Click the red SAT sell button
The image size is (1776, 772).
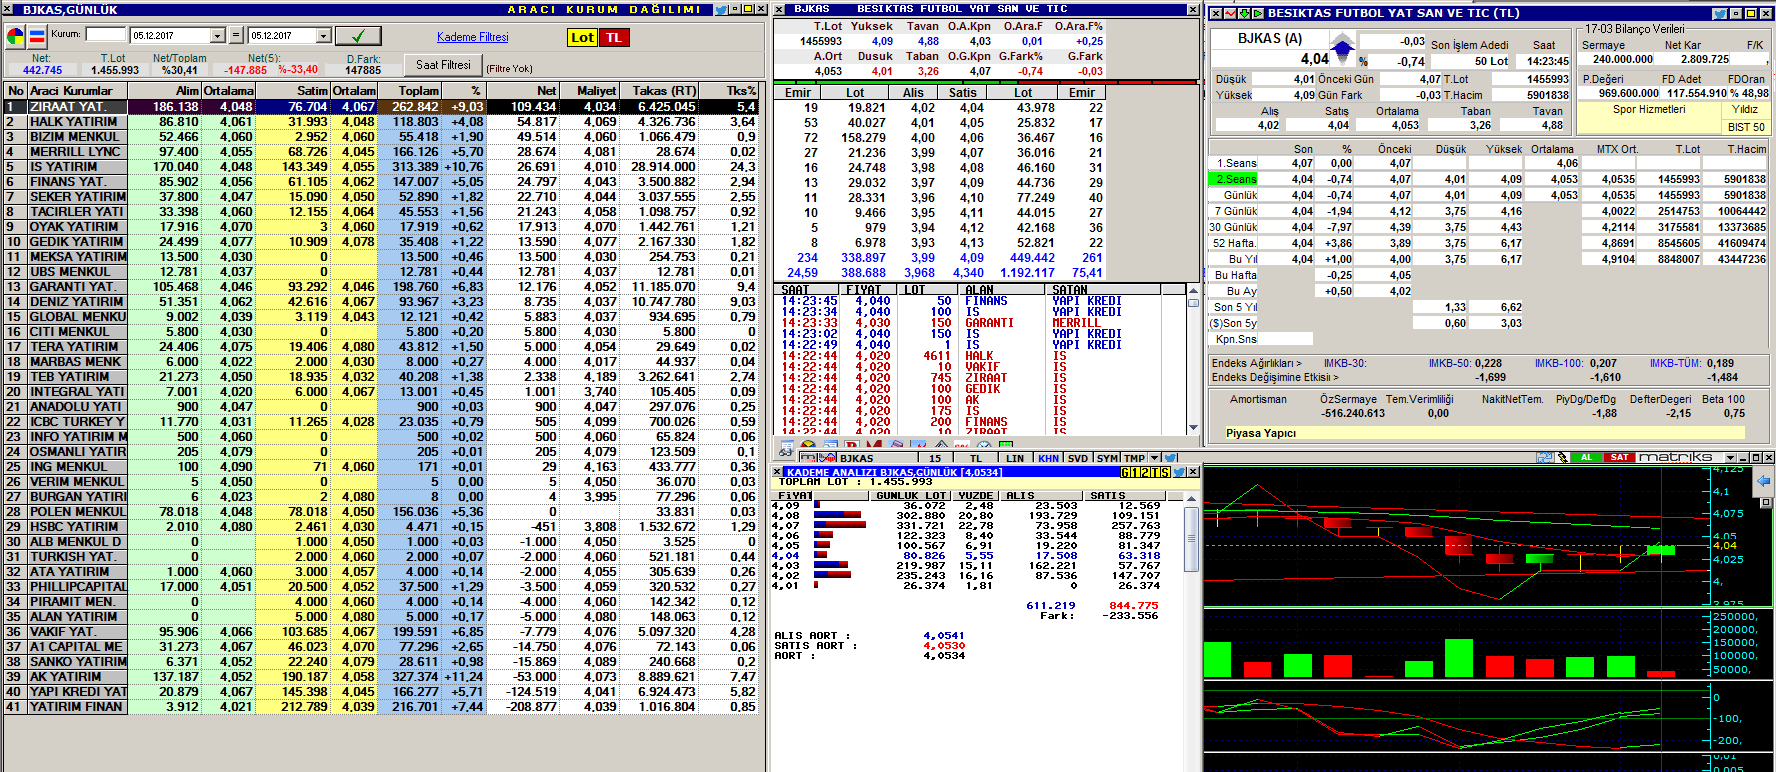click(1619, 457)
